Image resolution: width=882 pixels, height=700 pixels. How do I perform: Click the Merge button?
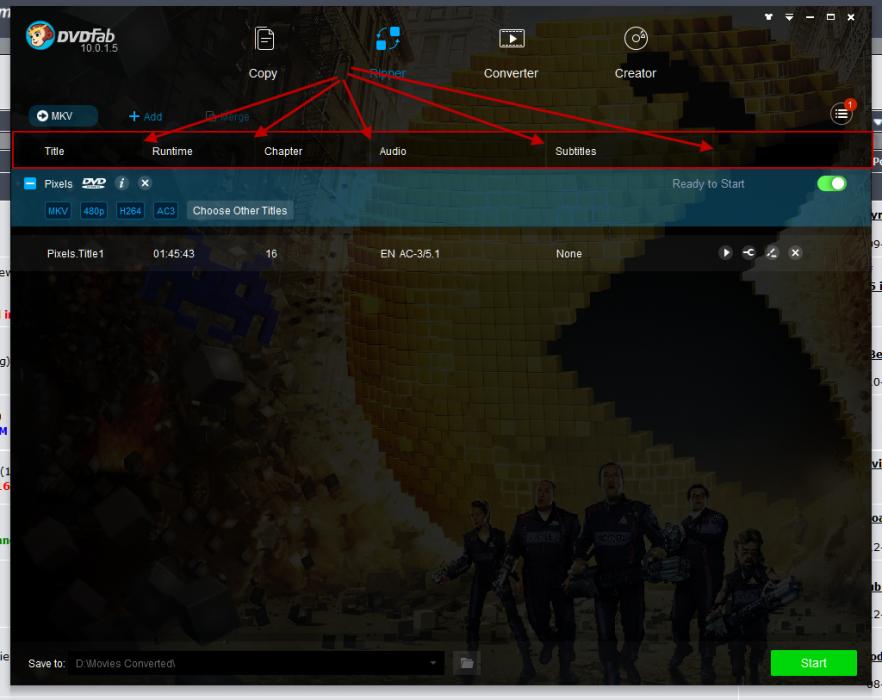(228, 116)
